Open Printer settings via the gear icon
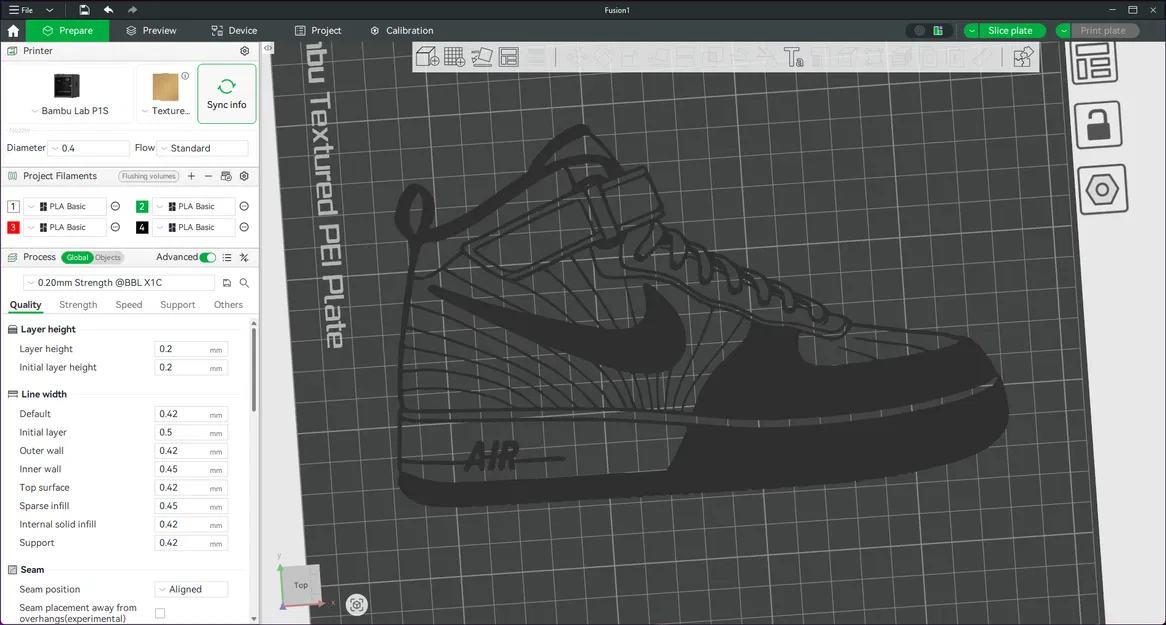This screenshot has height=625, width=1166. click(x=243, y=50)
